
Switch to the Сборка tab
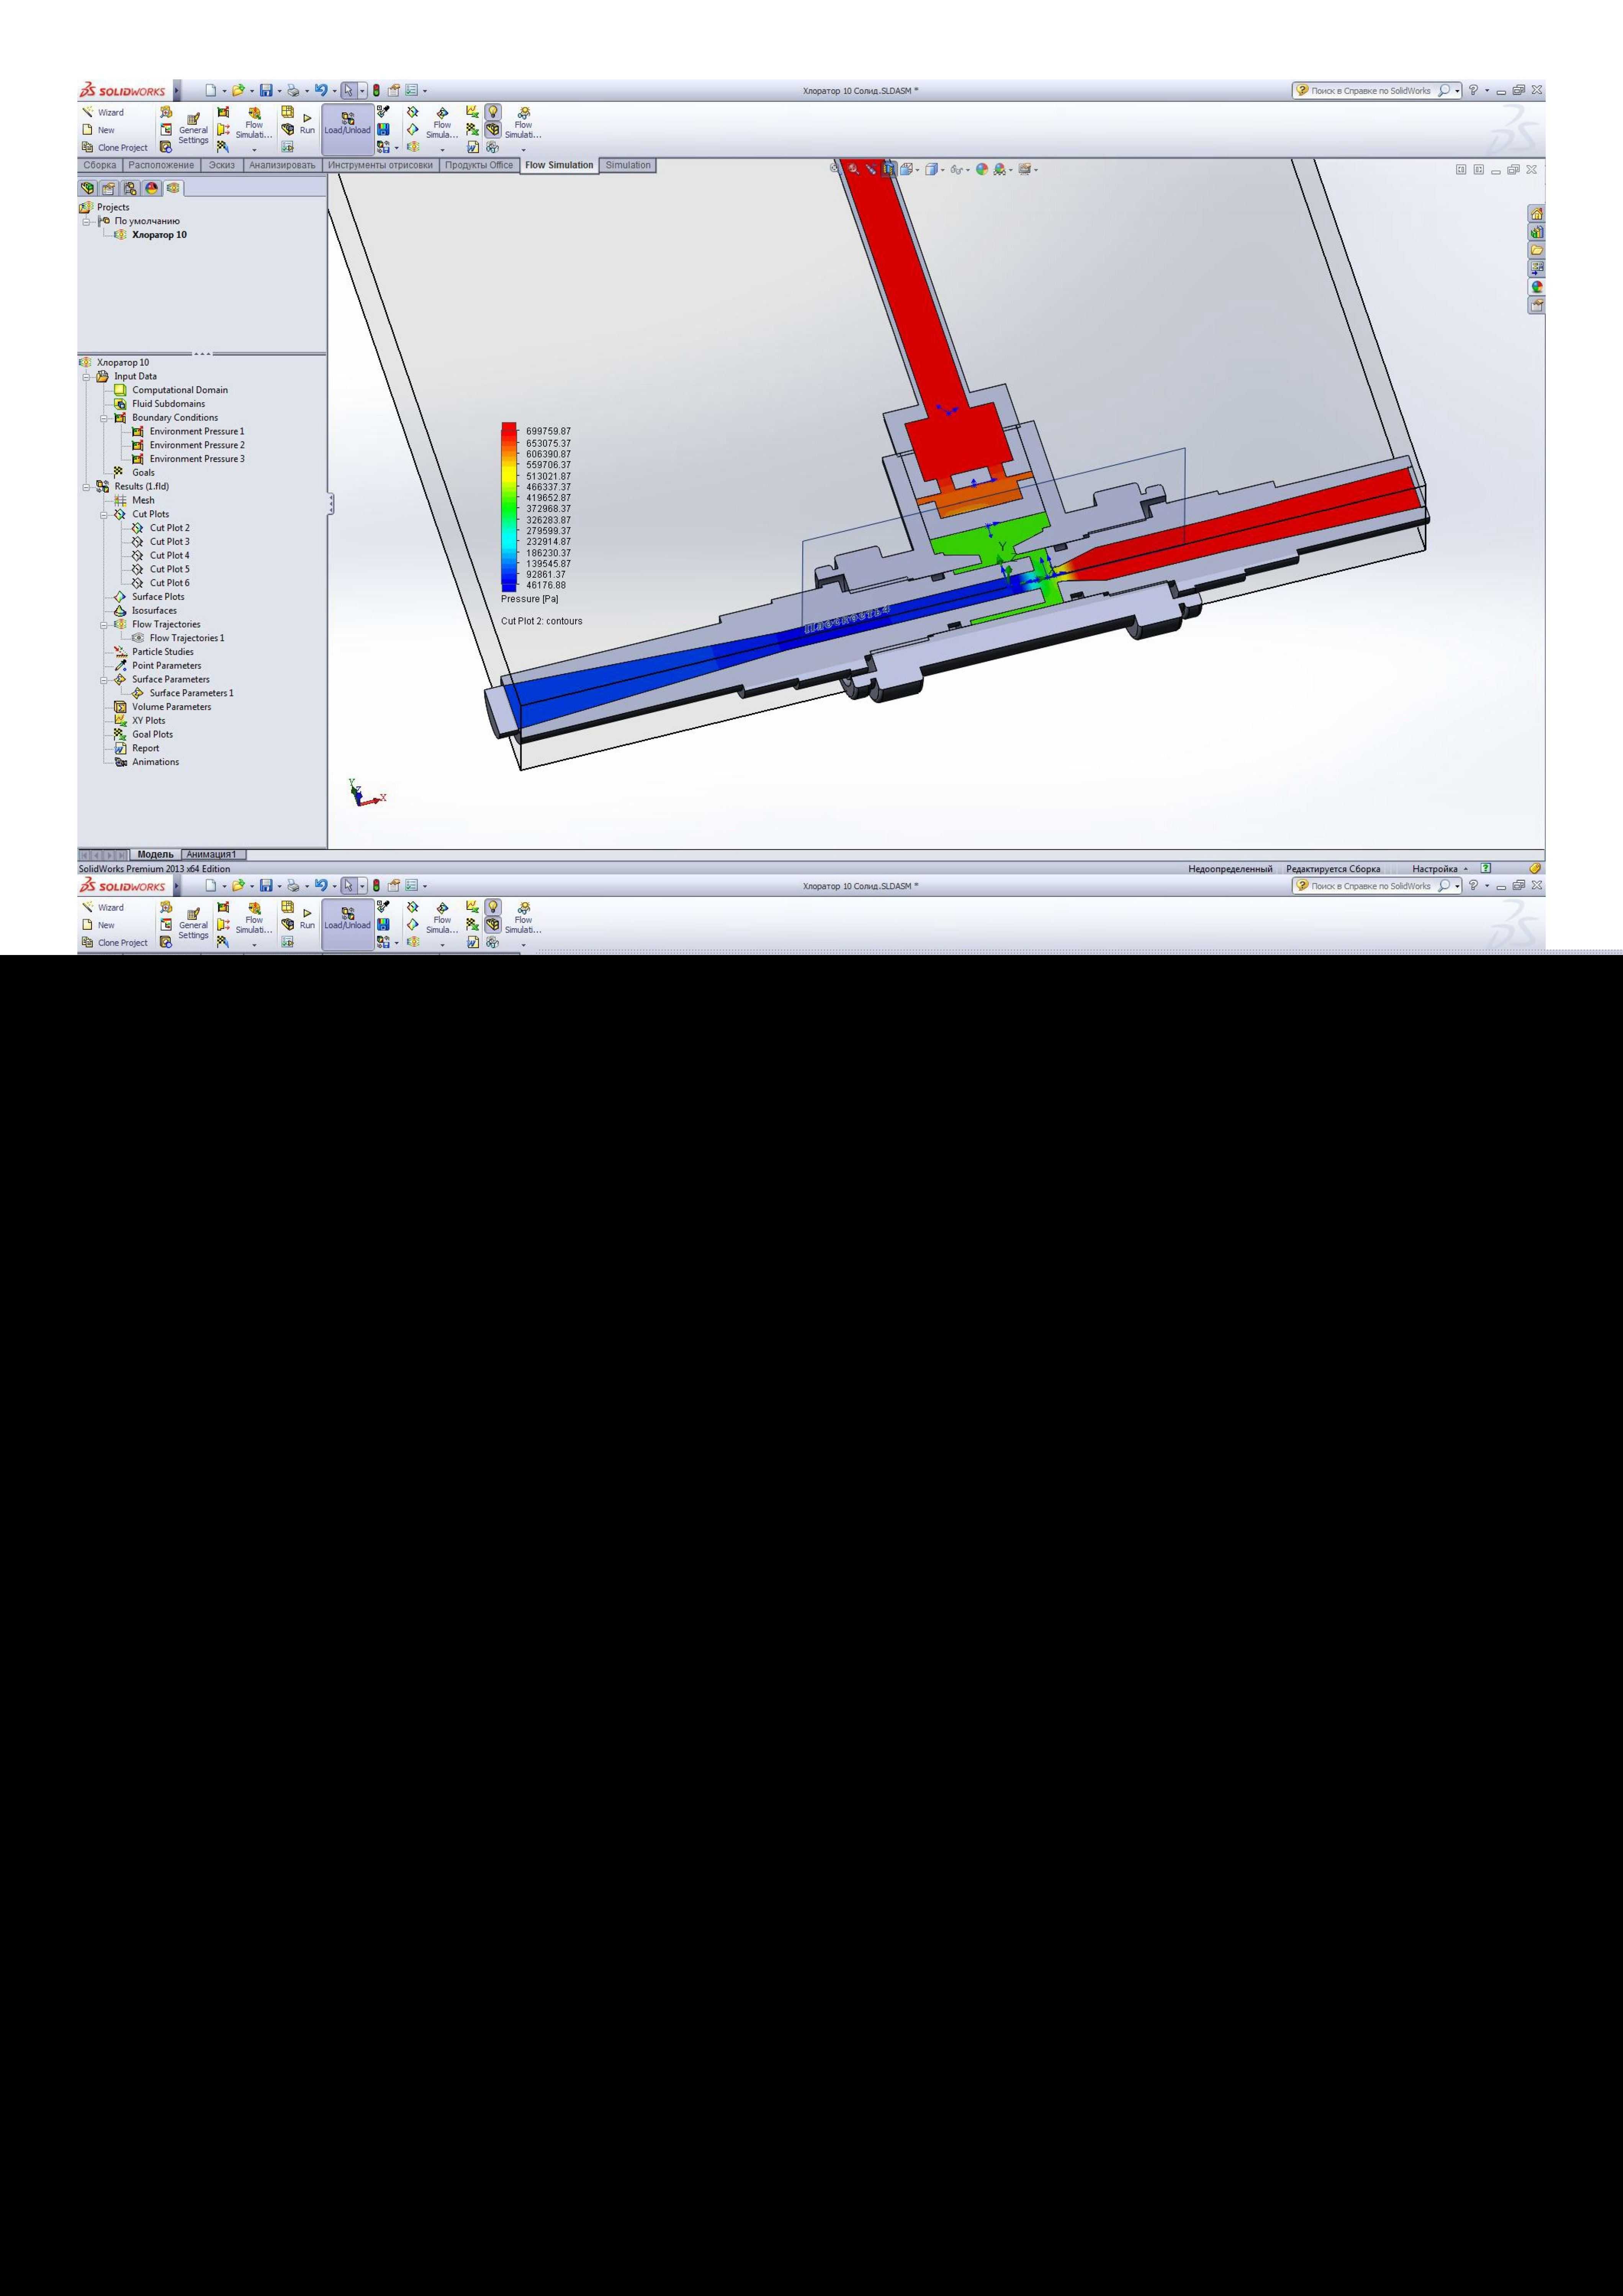pyautogui.click(x=100, y=165)
